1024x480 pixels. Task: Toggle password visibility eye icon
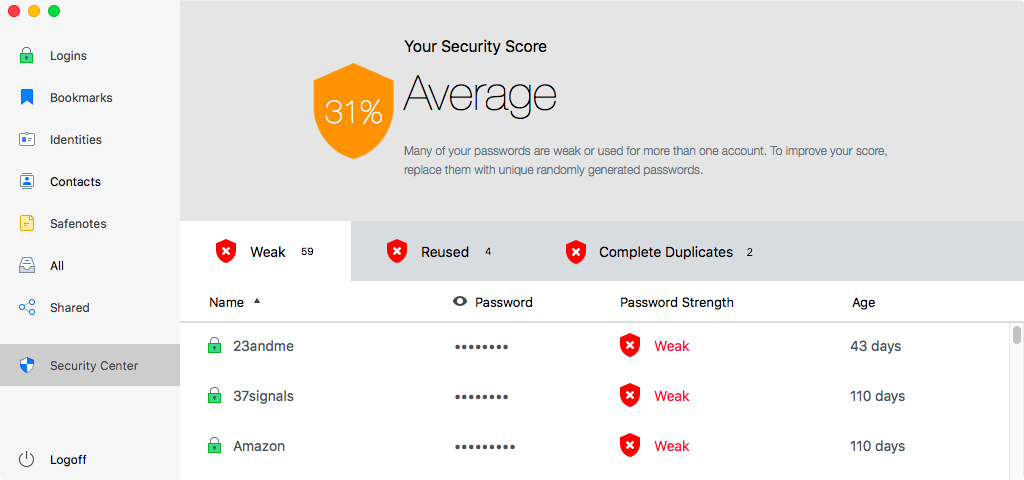460,301
